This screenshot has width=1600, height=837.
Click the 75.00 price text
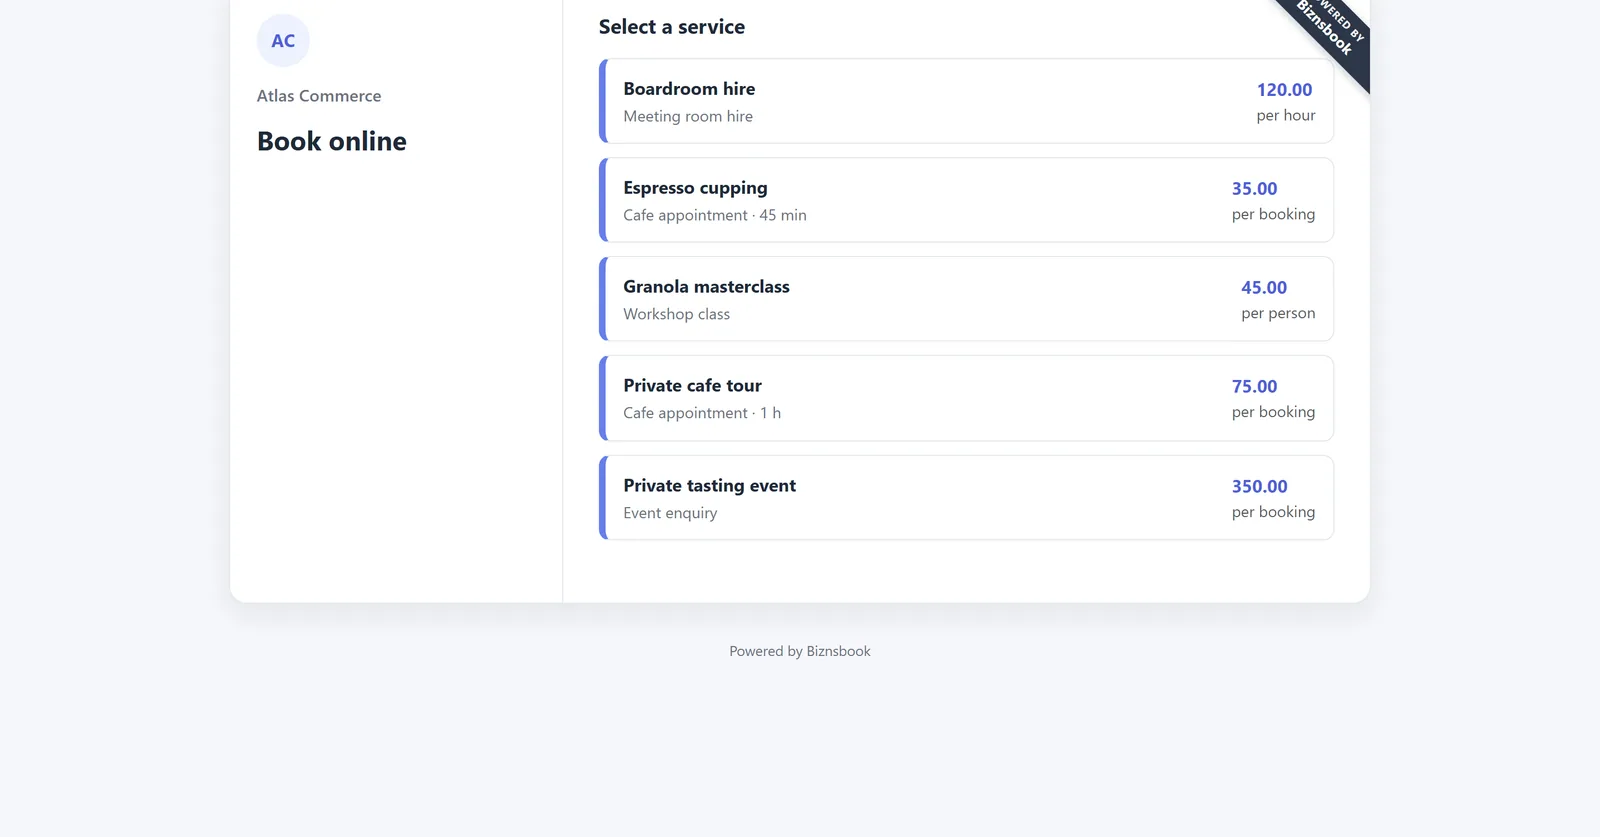tap(1254, 387)
